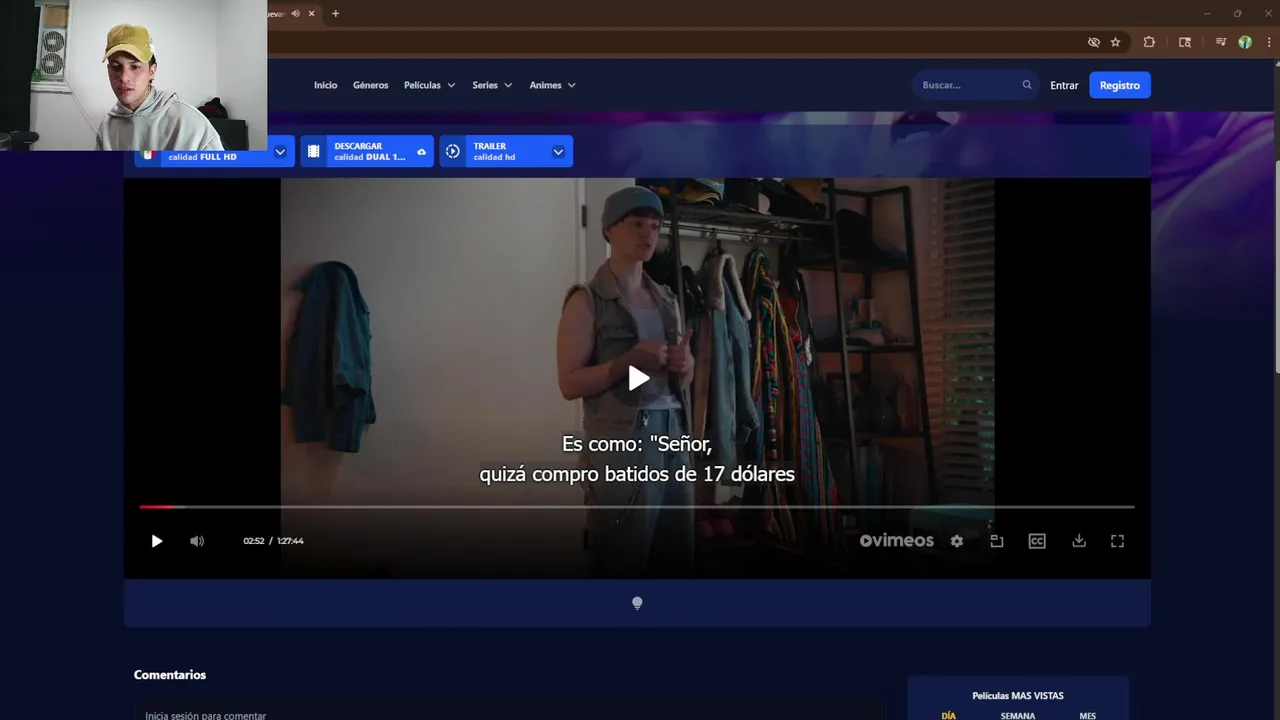Mute the tab via its audio icon

(296, 13)
